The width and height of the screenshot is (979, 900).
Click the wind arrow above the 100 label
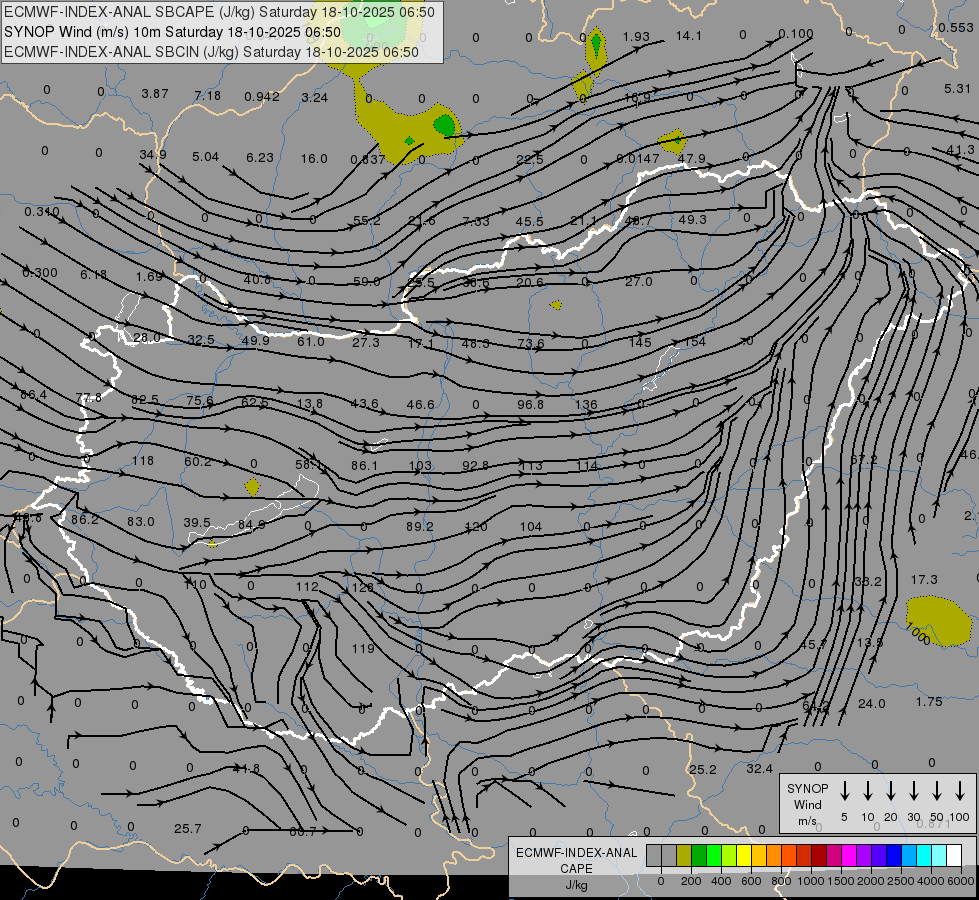(x=960, y=790)
